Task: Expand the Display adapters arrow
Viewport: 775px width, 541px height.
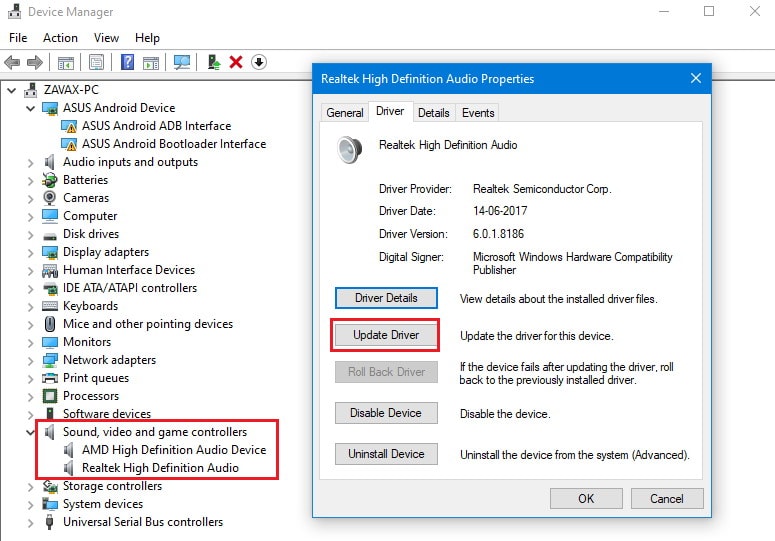Action: coord(31,253)
